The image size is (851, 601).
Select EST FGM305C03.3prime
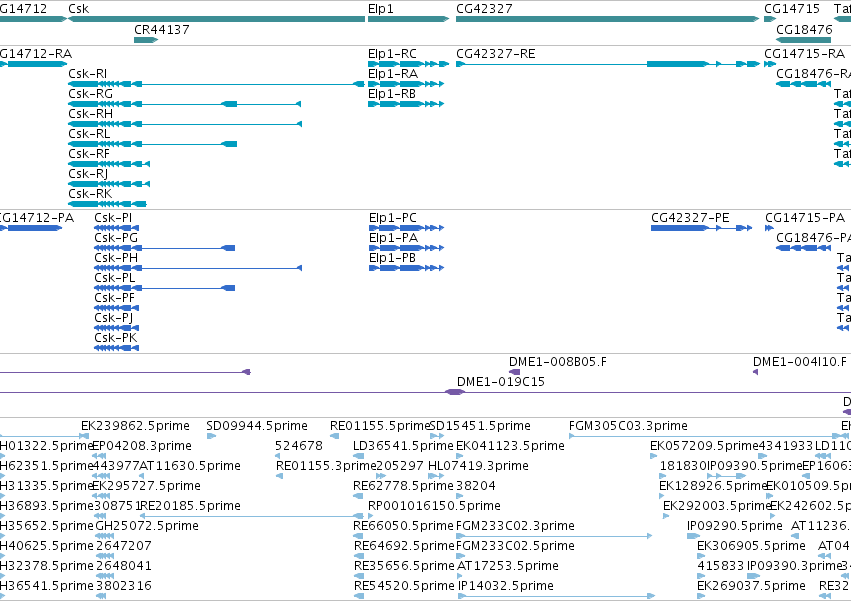(x=628, y=426)
